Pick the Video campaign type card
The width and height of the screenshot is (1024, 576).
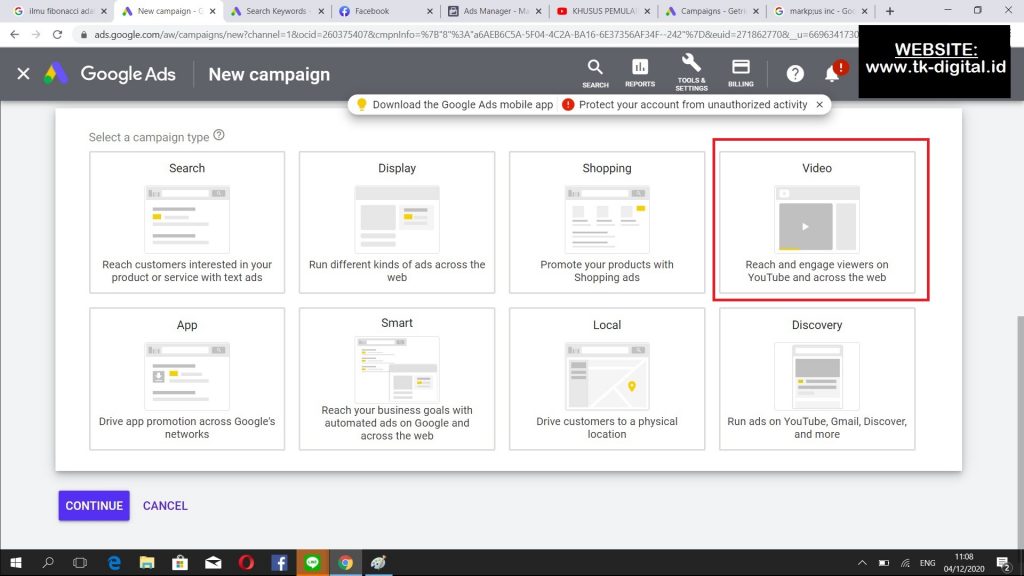tap(817, 222)
